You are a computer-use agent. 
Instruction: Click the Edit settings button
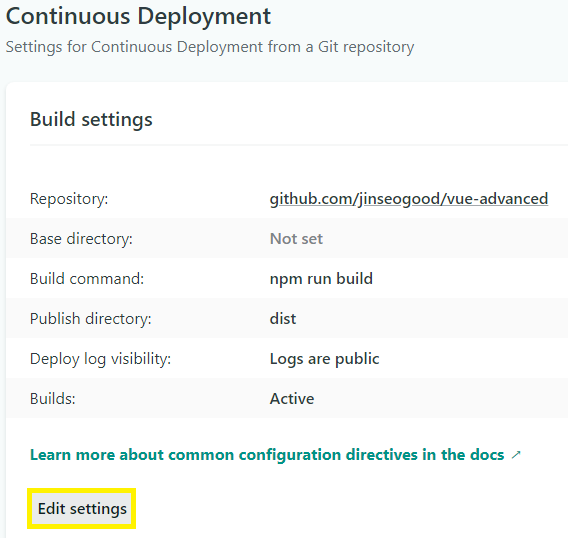coord(82,509)
